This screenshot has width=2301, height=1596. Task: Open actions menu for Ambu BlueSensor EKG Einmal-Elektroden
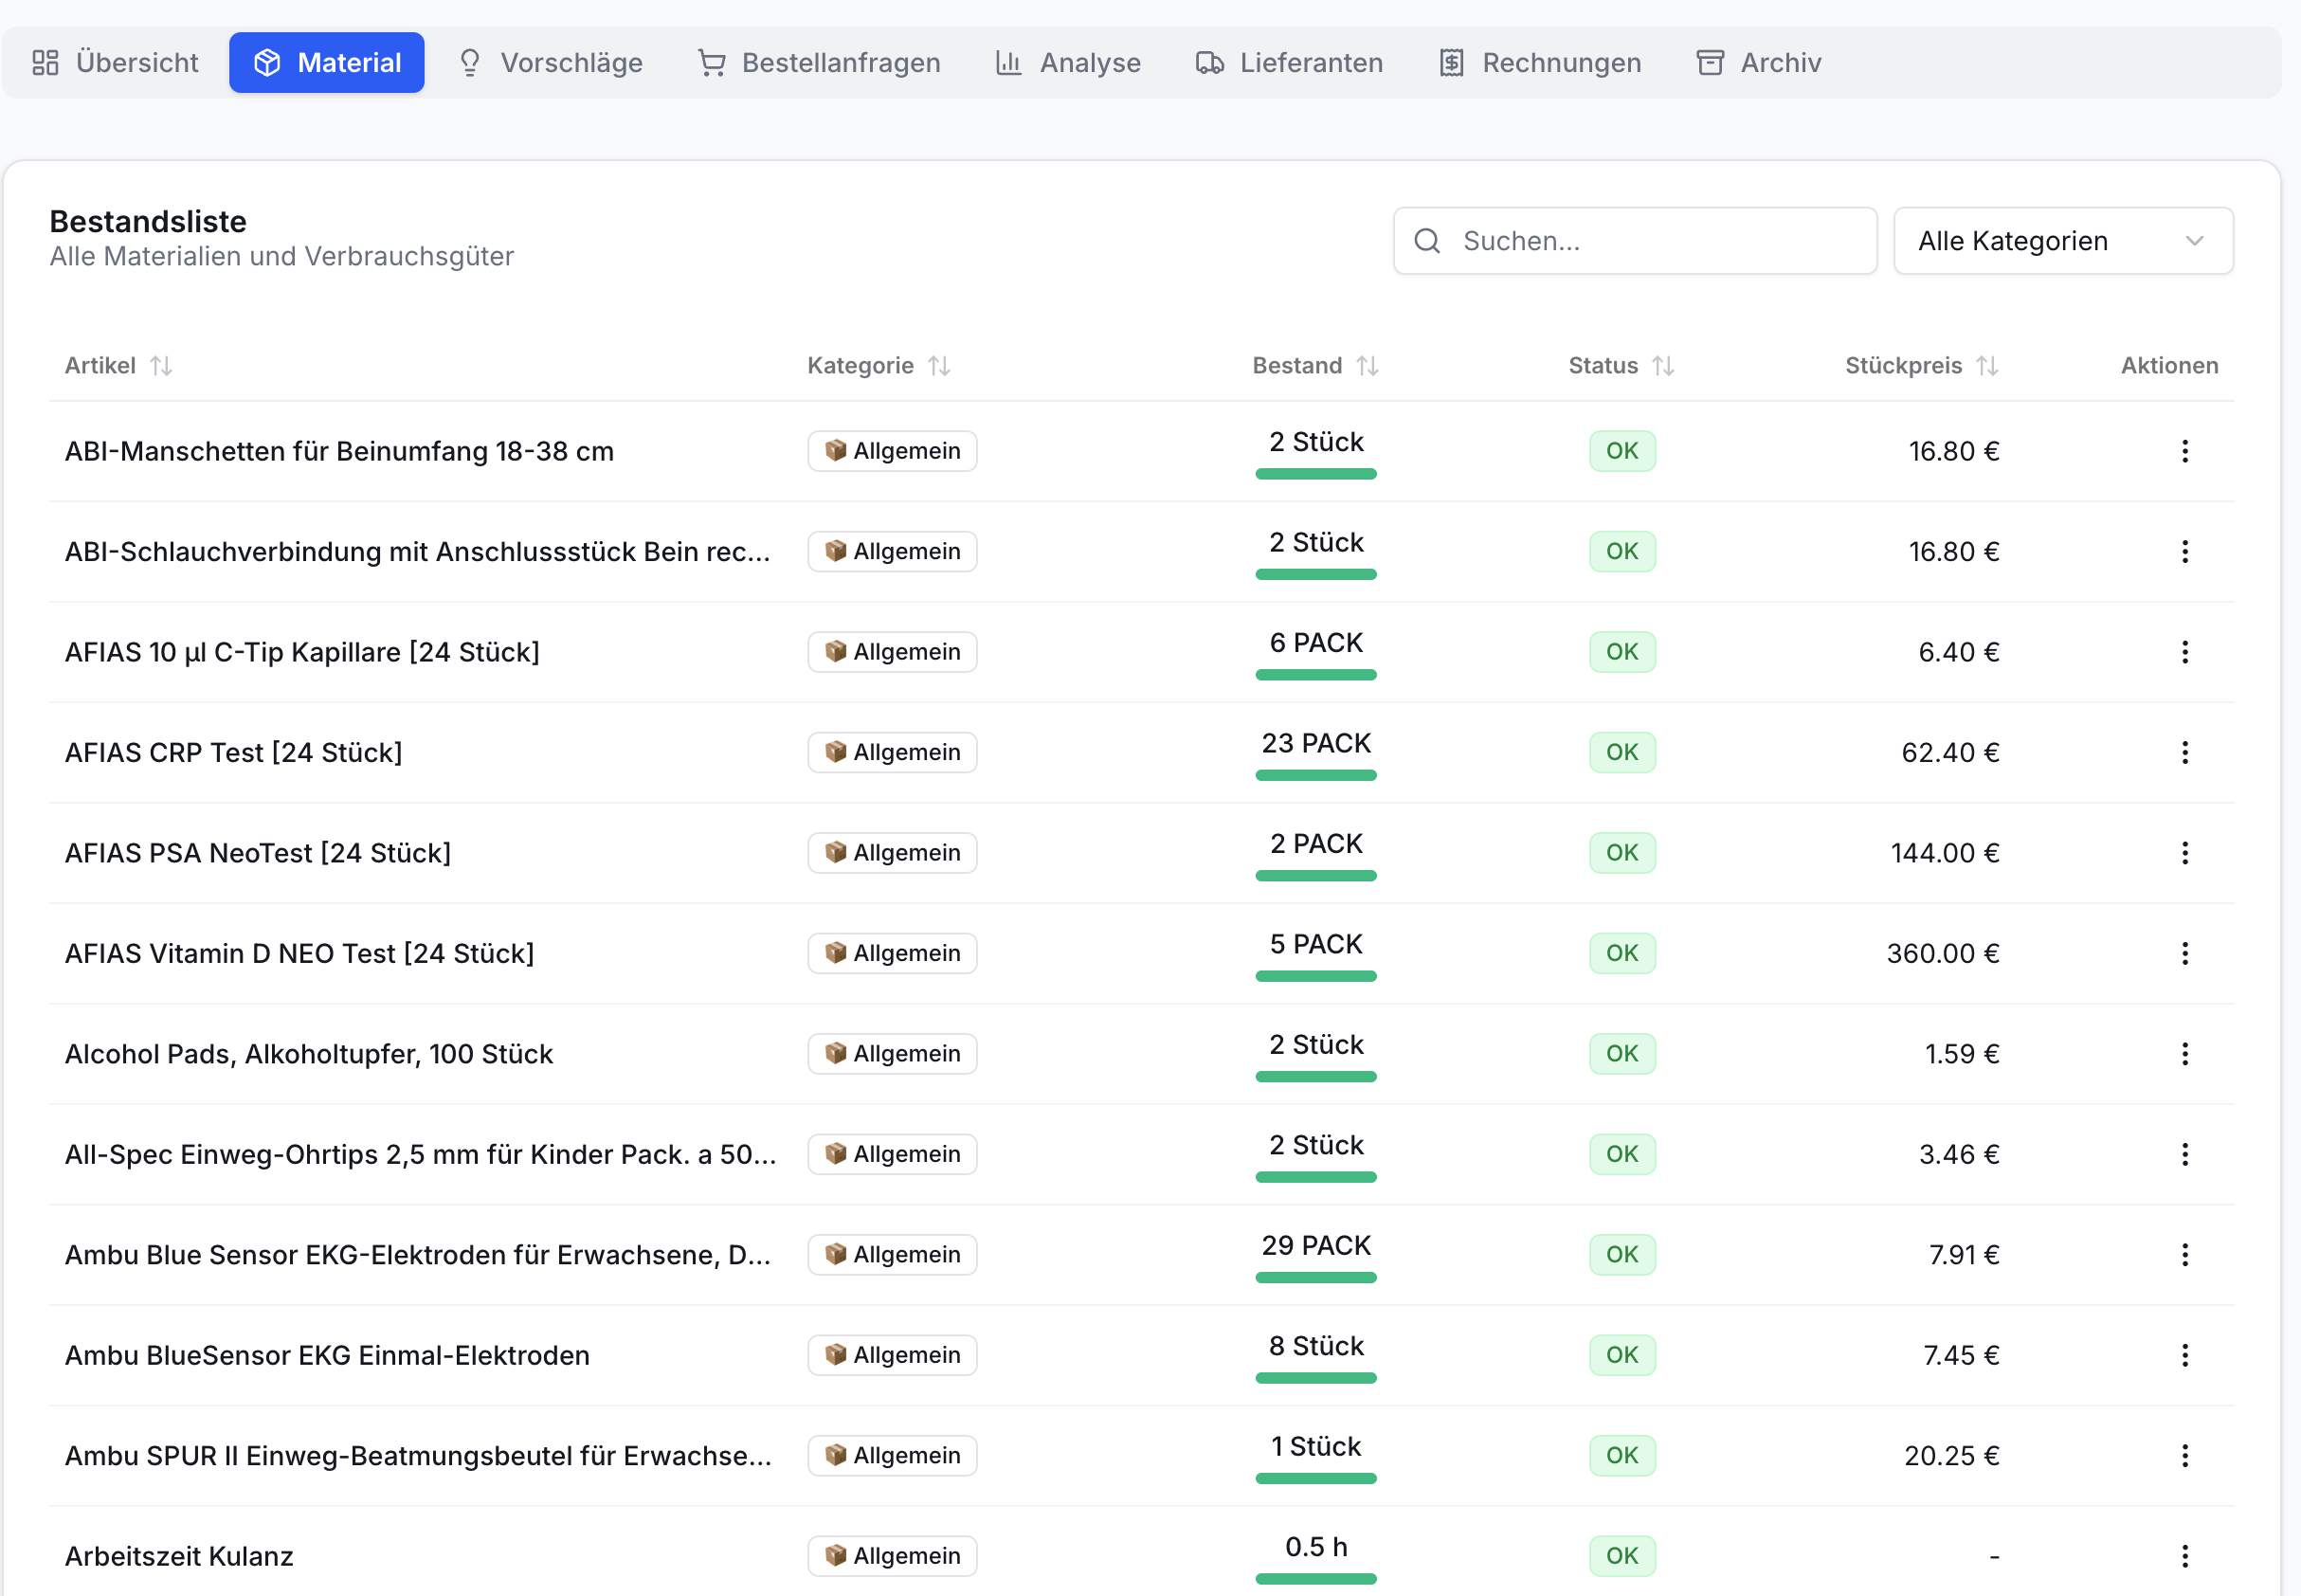(2184, 1355)
